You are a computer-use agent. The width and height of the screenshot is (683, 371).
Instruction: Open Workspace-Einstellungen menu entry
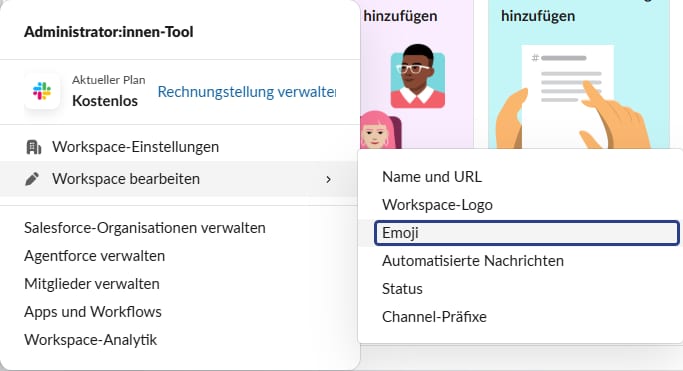tap(179, 147)
